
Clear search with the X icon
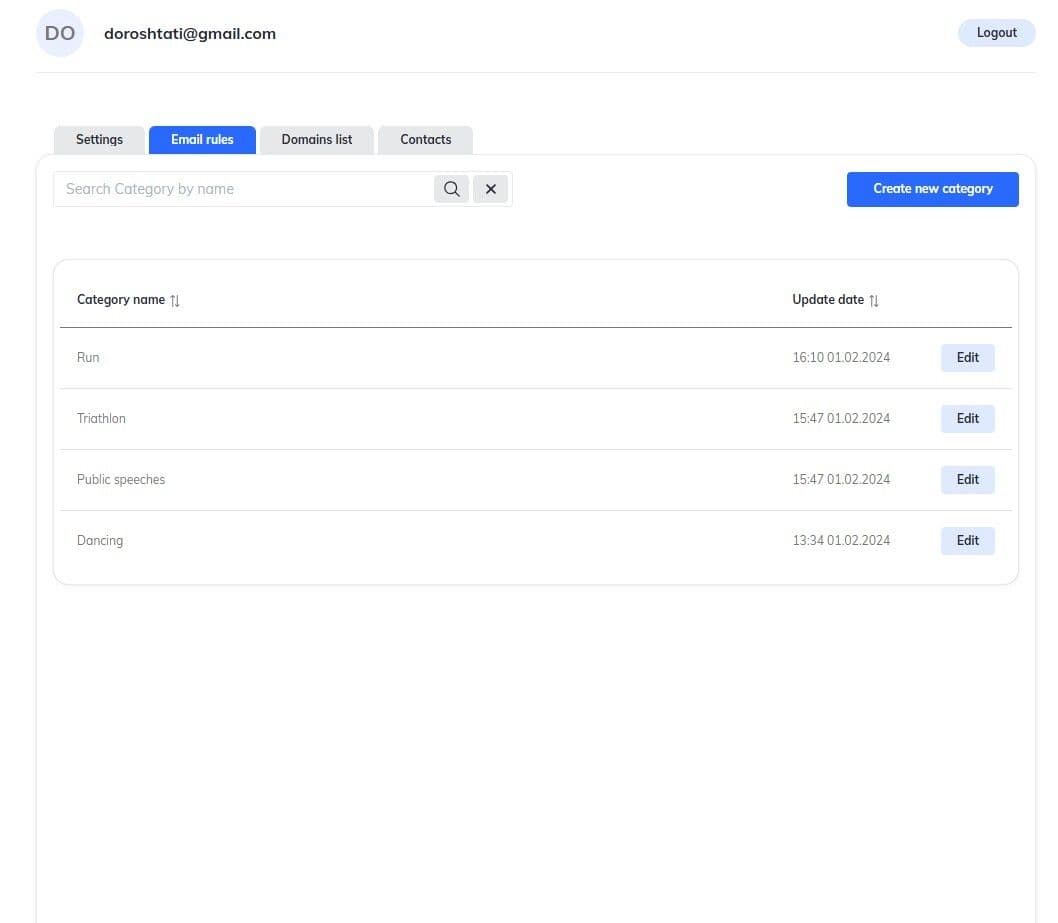[x=490, y=189]
